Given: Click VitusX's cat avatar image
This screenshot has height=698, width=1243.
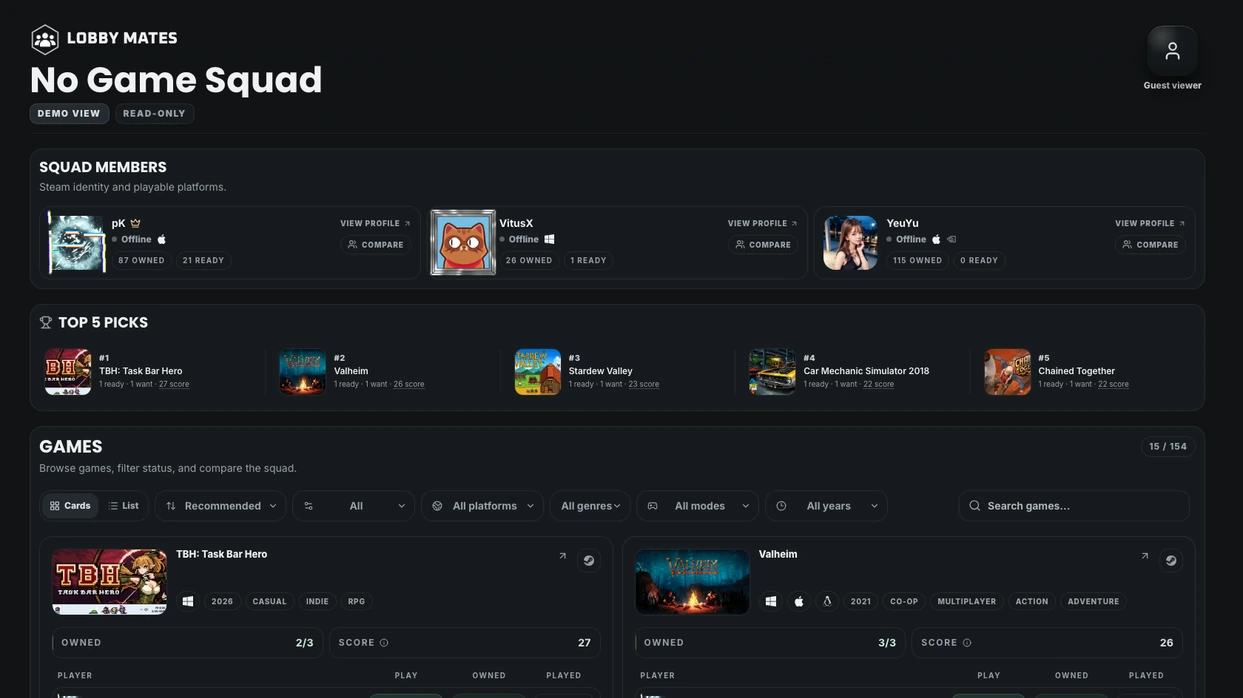Looking at the screenshot, I should pyautogui.click(x=463, y=242).
